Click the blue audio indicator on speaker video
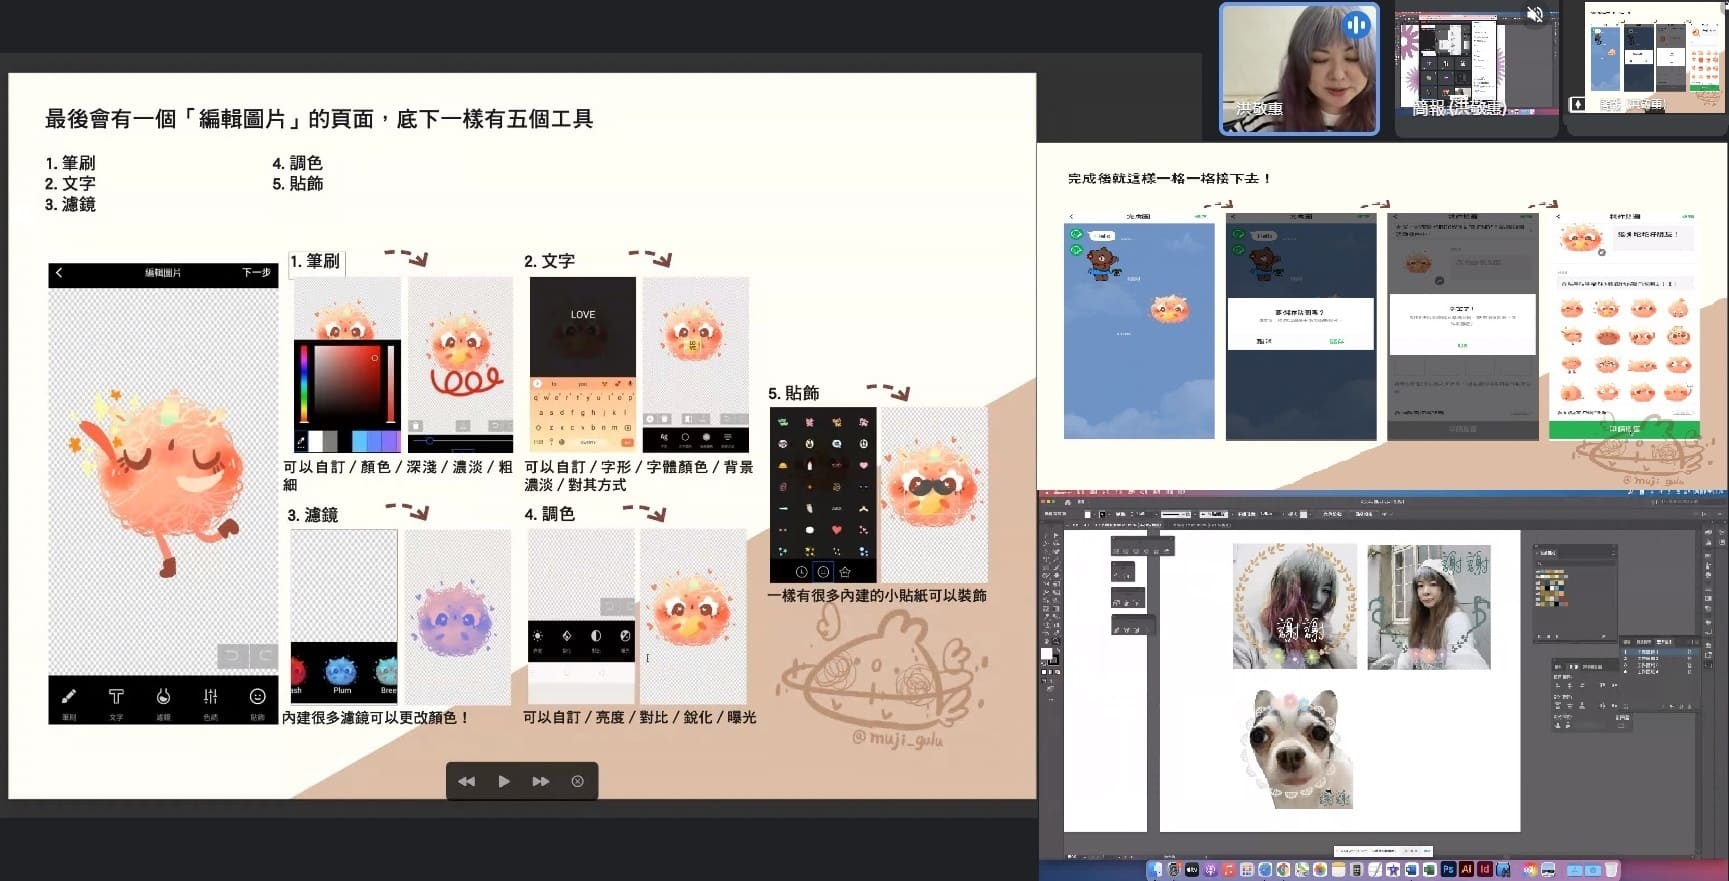Image resolution: width=1729 pixels, height=881 pixels. [1356, 25]
